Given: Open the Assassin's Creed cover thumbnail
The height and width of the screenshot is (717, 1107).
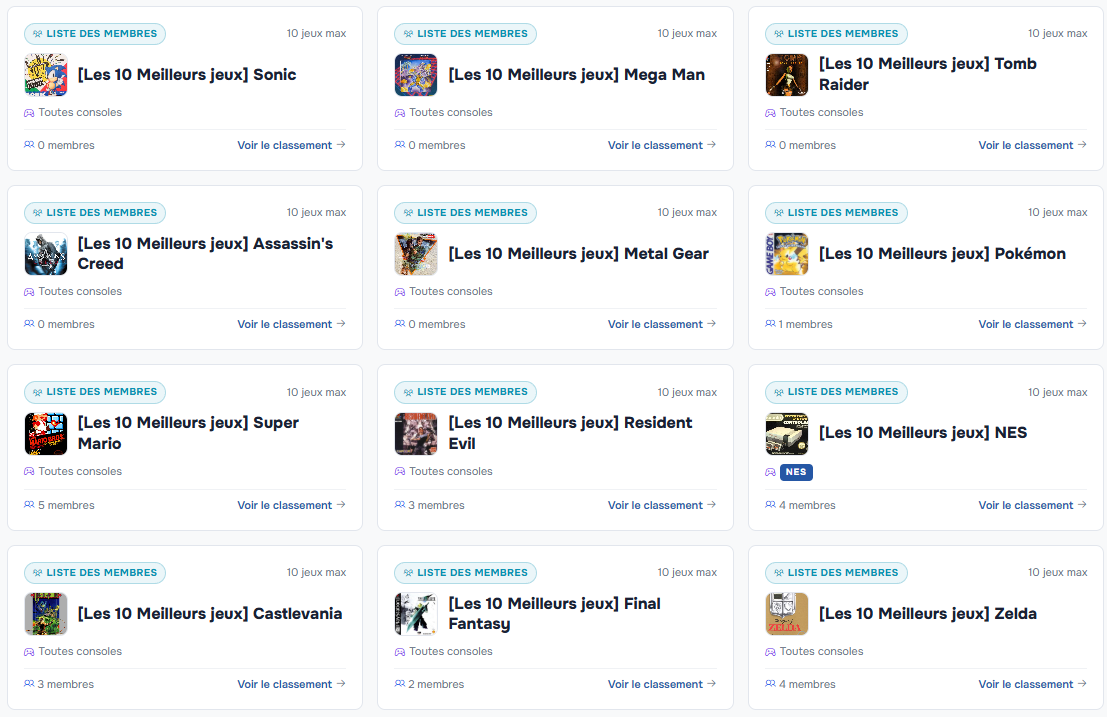Looking at the screenshot, I should click(x=46, y=254).
